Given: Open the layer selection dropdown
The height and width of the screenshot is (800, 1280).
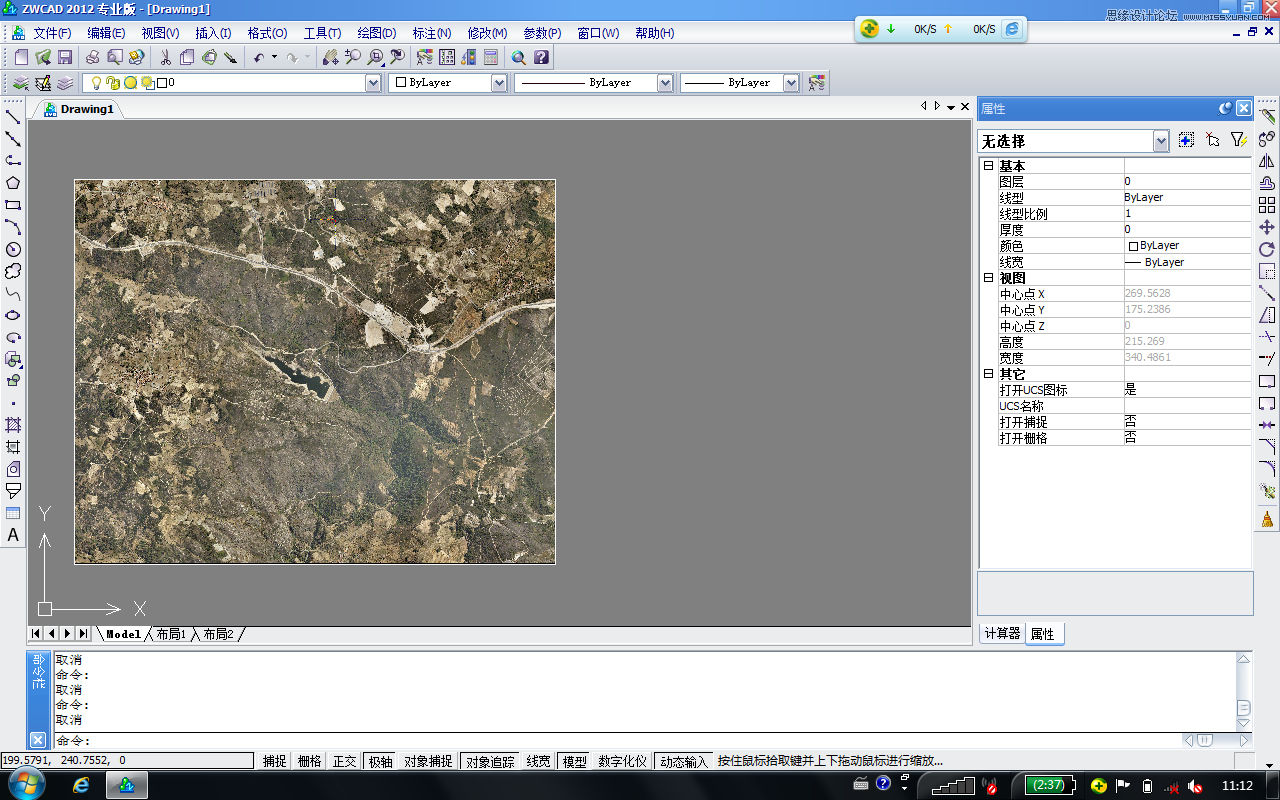Looking at the screenshot, I should point(373,83).
